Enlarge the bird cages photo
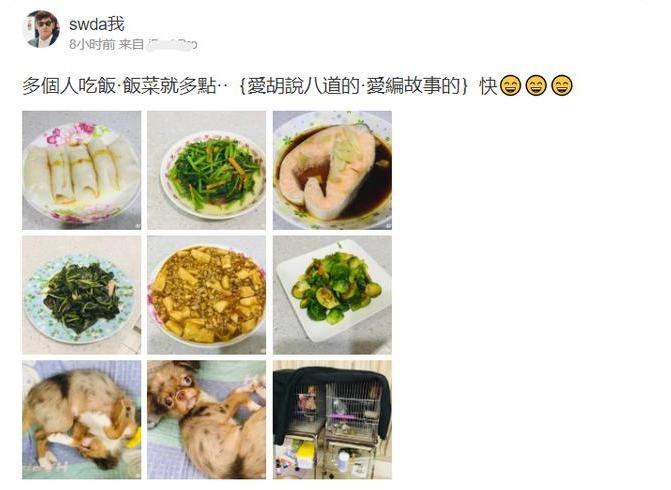Viewport: 671px width, 490px height. (x=333, y=419)
